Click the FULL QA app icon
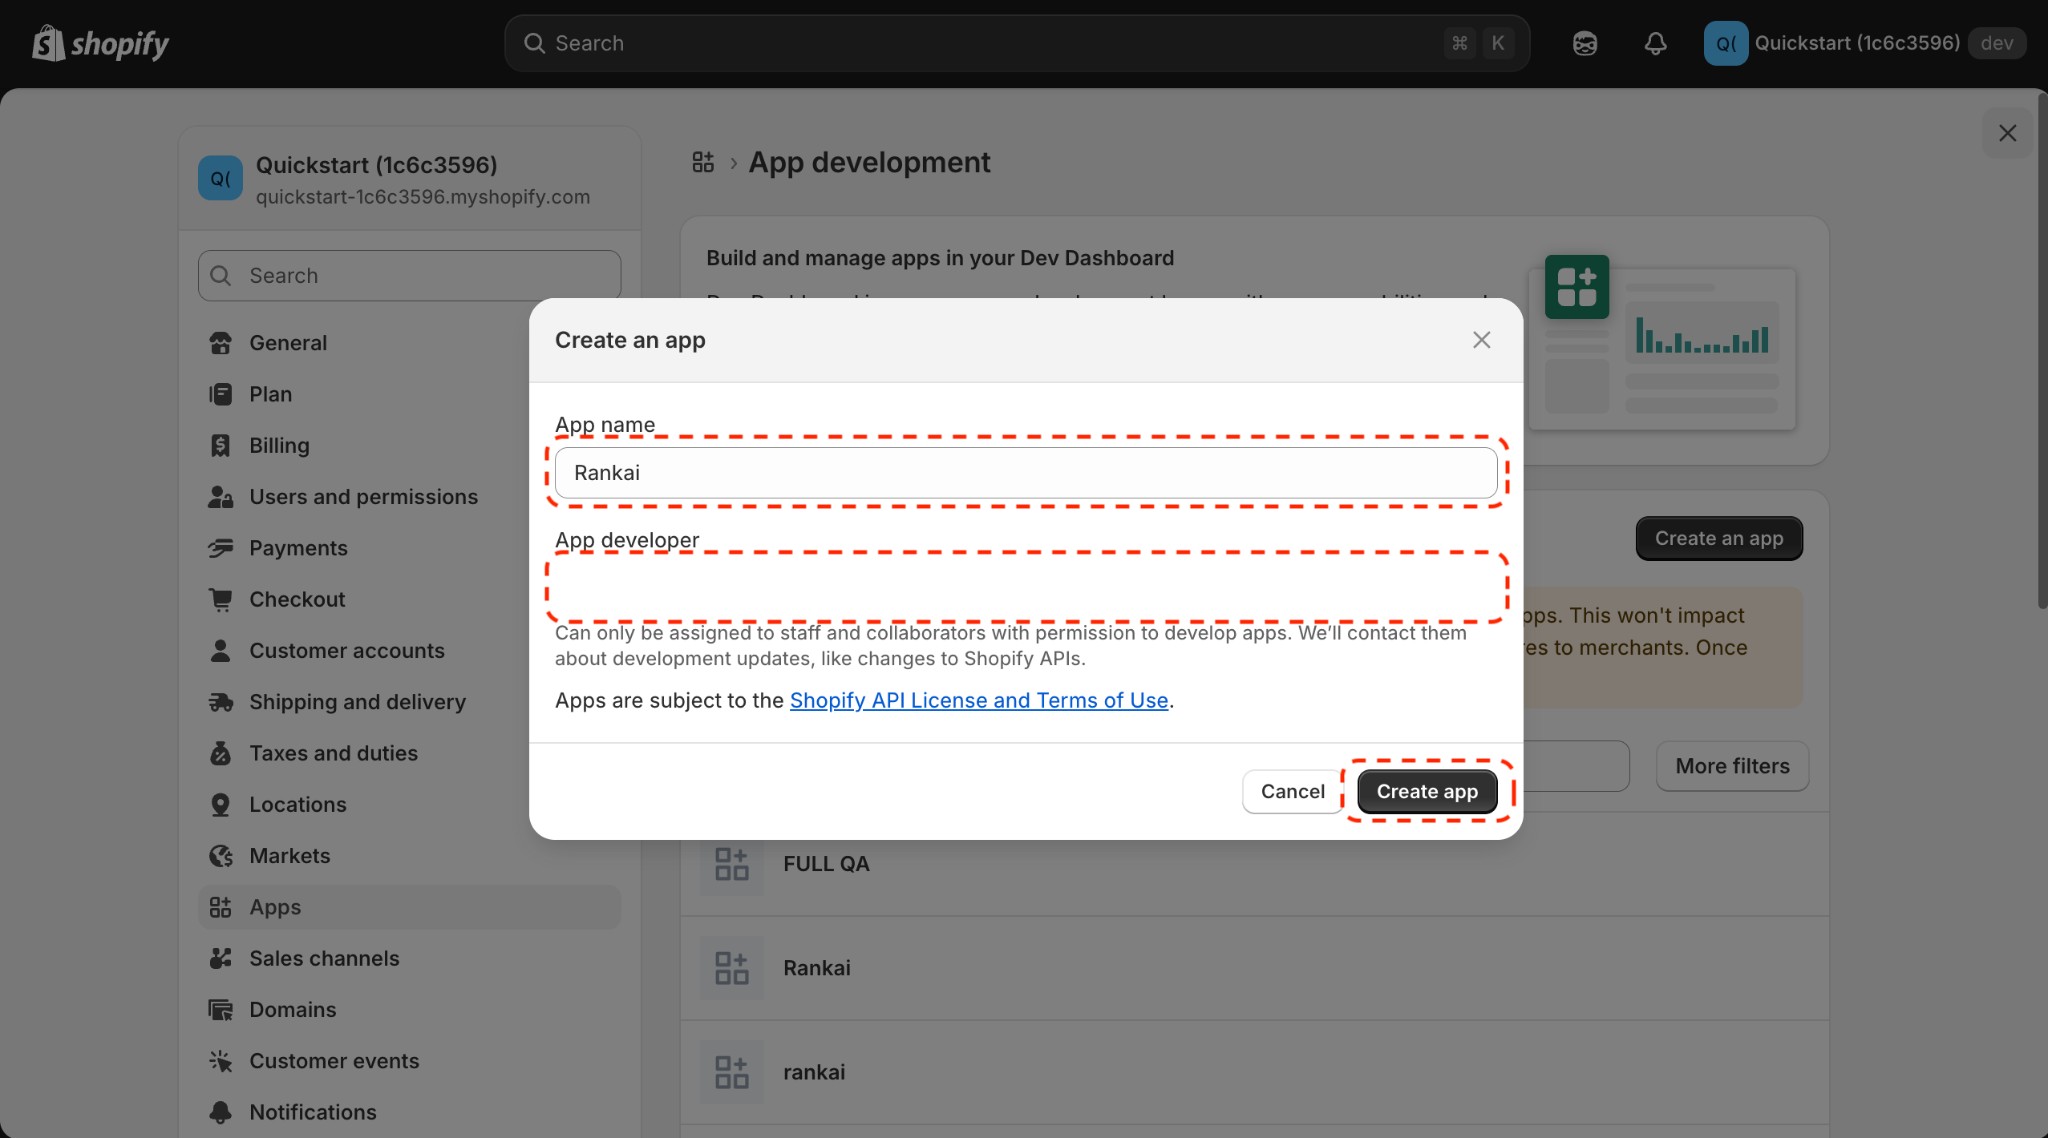Image resolution: width=2048 pixels, height=1138 pixels. pos(729,864)
